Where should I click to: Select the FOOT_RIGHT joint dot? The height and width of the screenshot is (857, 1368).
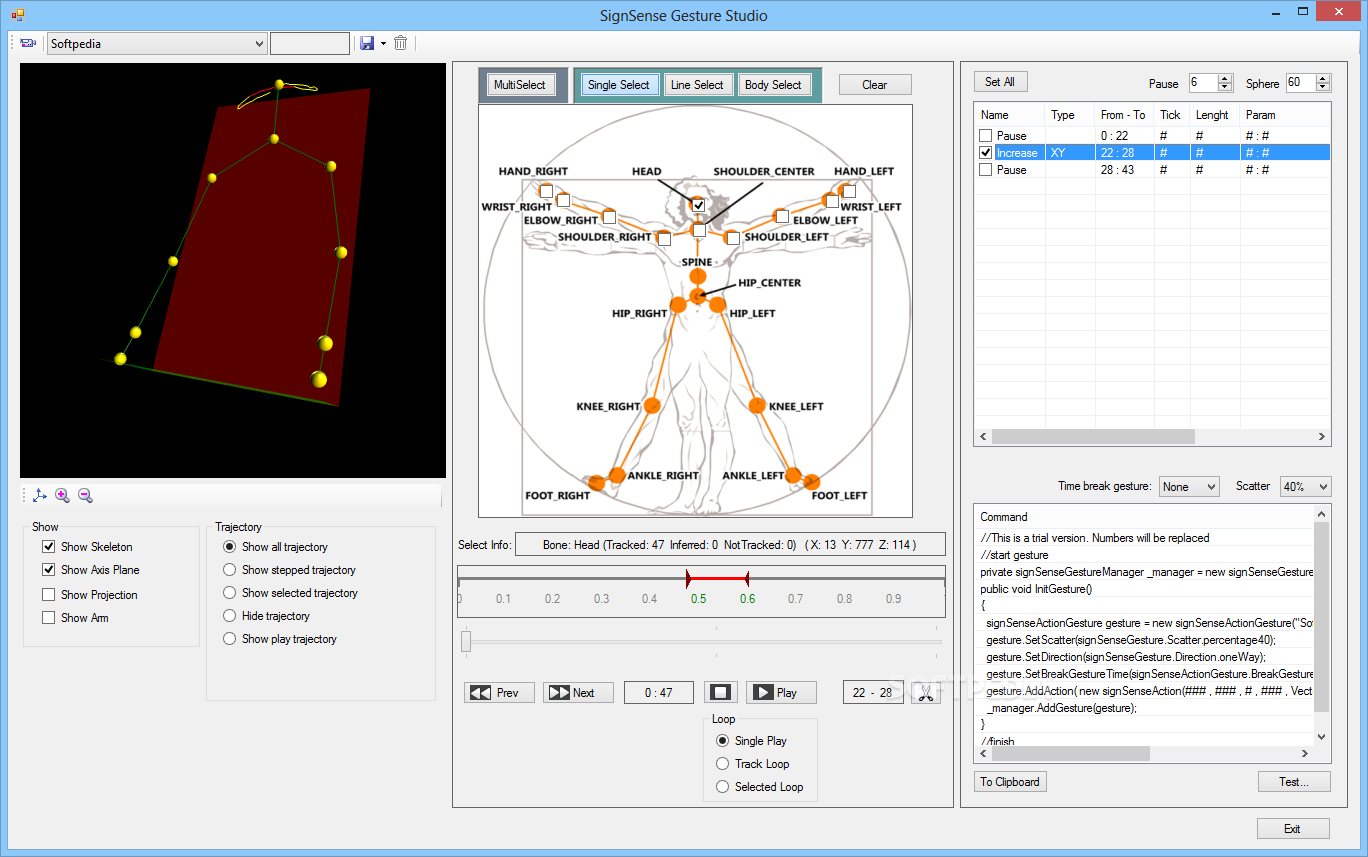coord(598,483)
